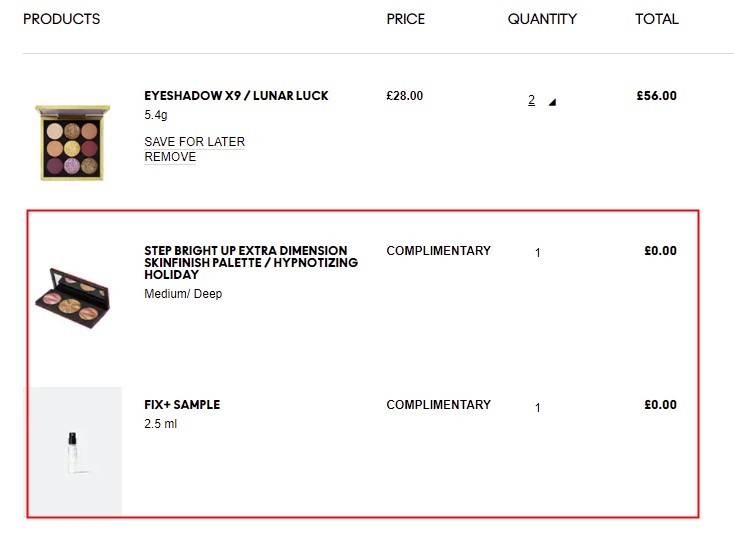Open the Step Bright Up palette thumbnail
The image size is (734, 541).
point(73,298)
